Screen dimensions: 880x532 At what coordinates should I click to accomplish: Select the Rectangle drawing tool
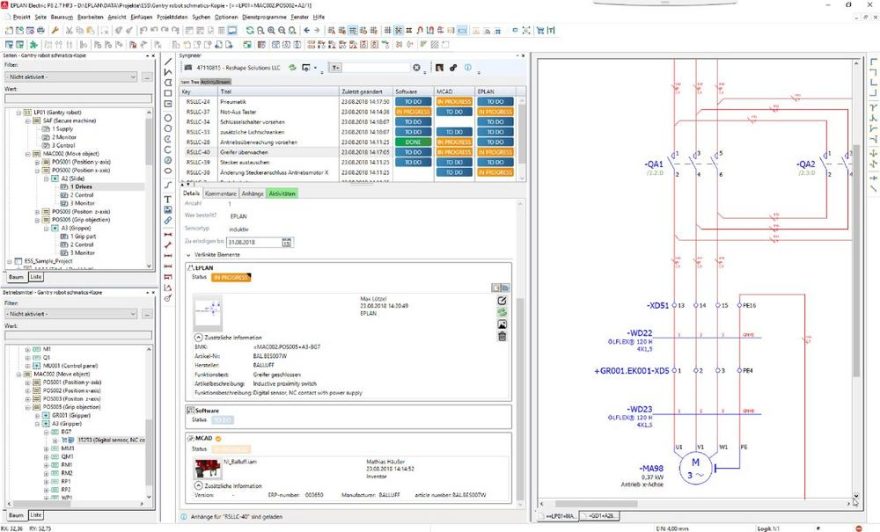point(168,93)
